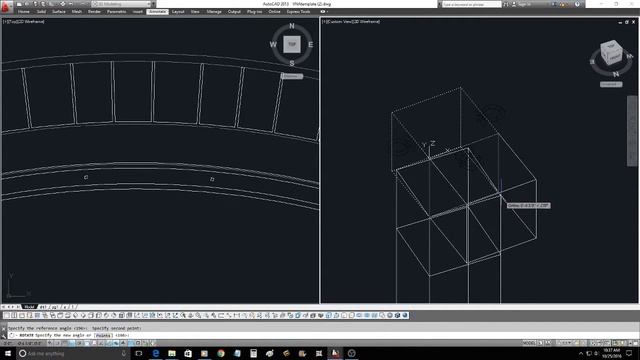Switch to the Solid ribbon tab
The height and width of the screenshot is (360, 640).
(x=42, y=11)
